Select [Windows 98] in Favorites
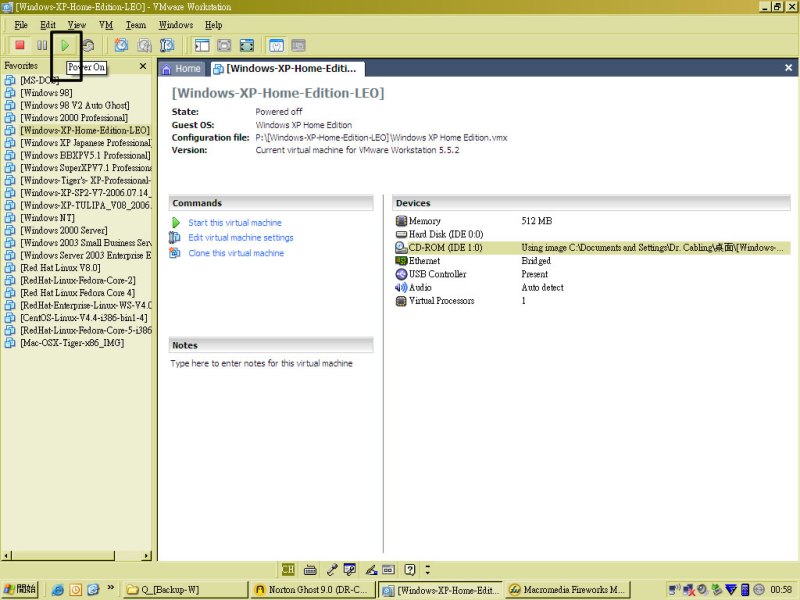The height and width of the screenshot is (600, 800). [46, 93]
